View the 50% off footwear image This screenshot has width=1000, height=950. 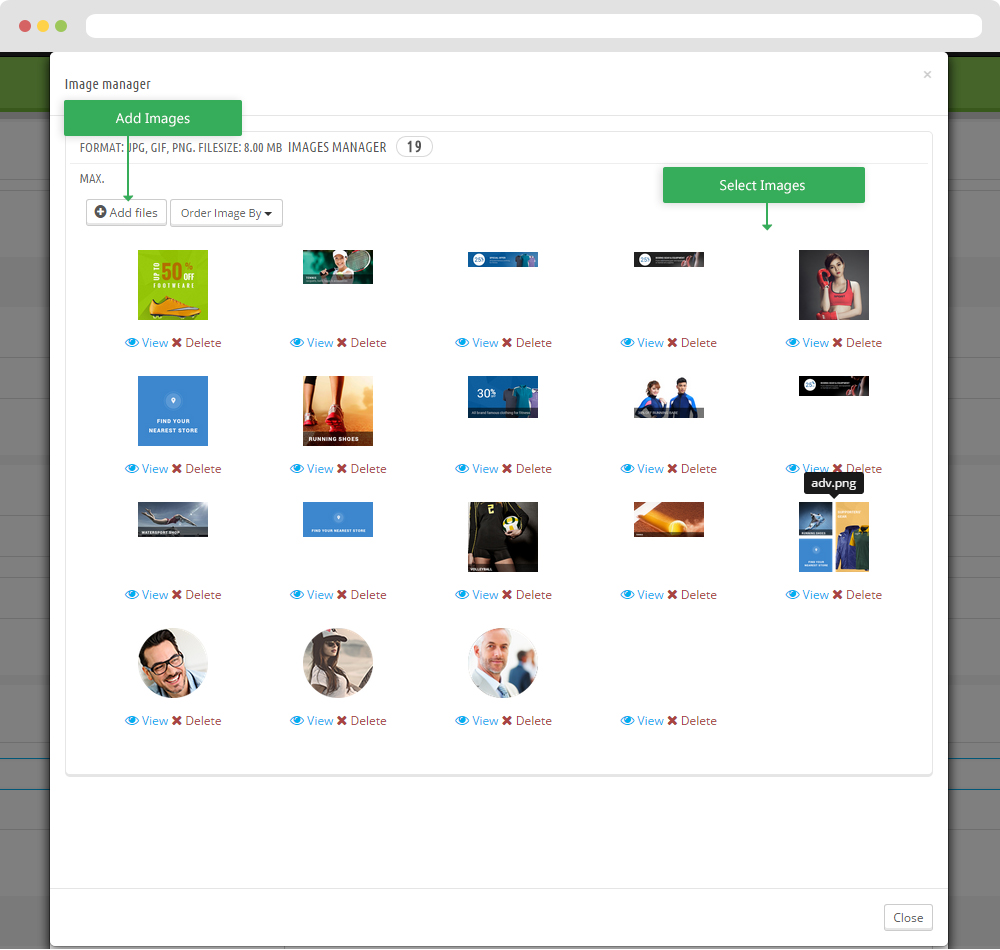pos(147,343)
